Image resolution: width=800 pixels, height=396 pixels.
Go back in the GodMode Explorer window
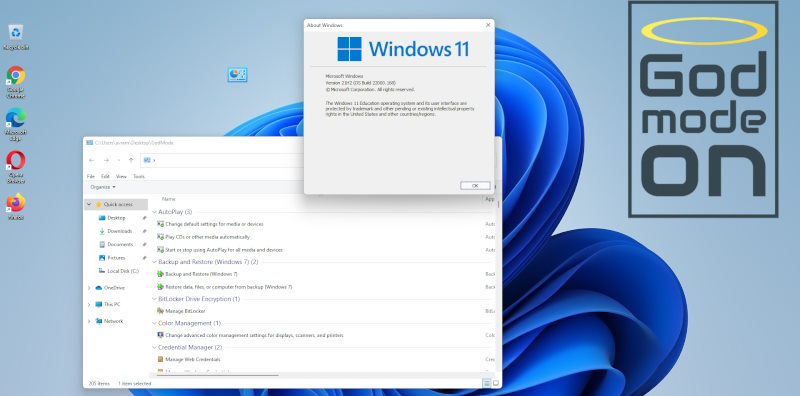click(92, 160)
